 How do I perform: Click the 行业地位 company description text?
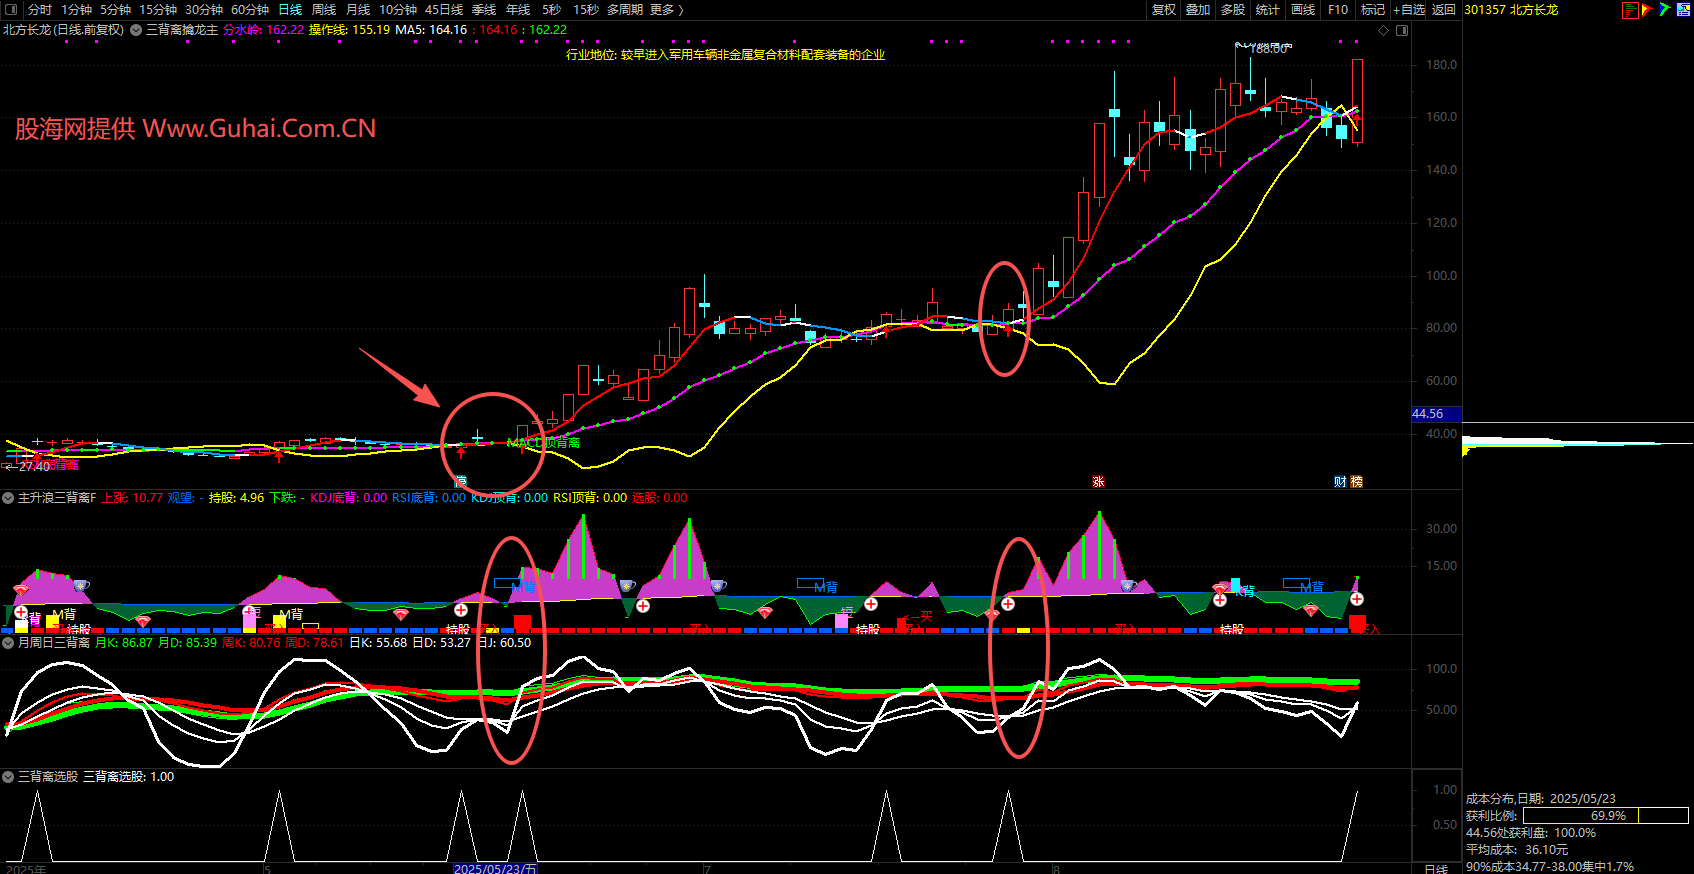726,55
